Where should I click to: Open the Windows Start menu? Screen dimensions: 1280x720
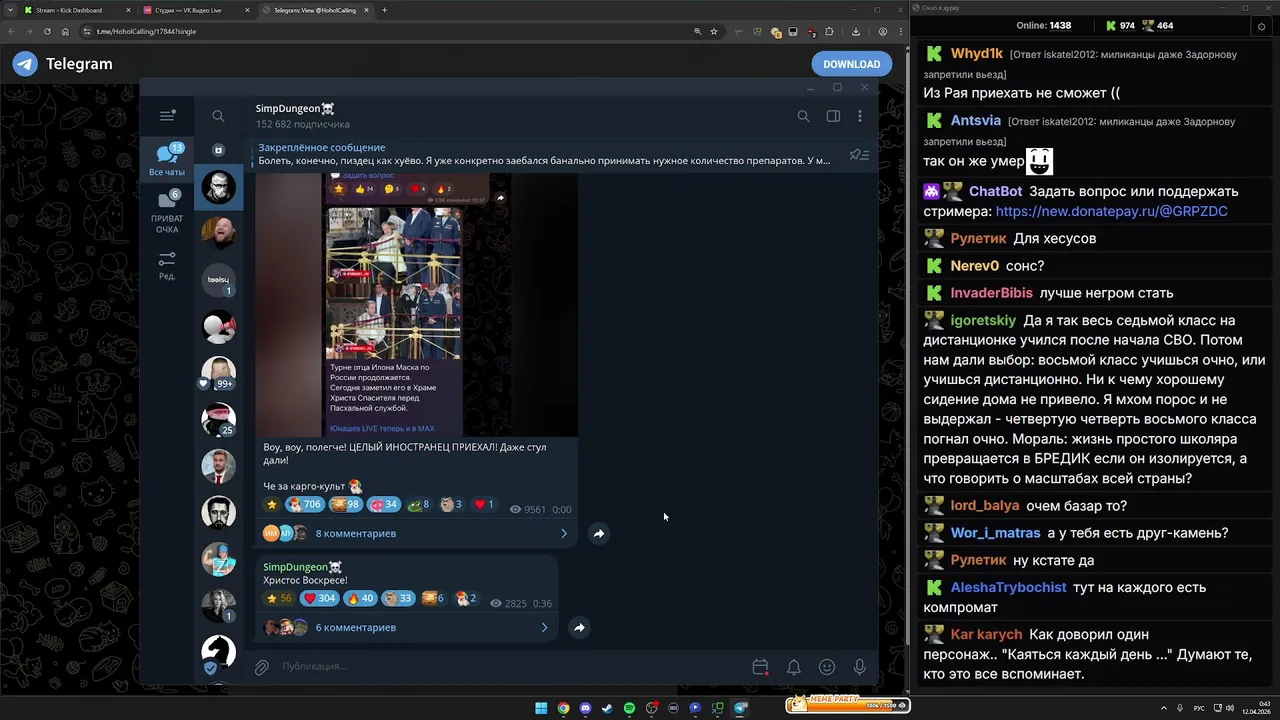(x=541, y=708)
